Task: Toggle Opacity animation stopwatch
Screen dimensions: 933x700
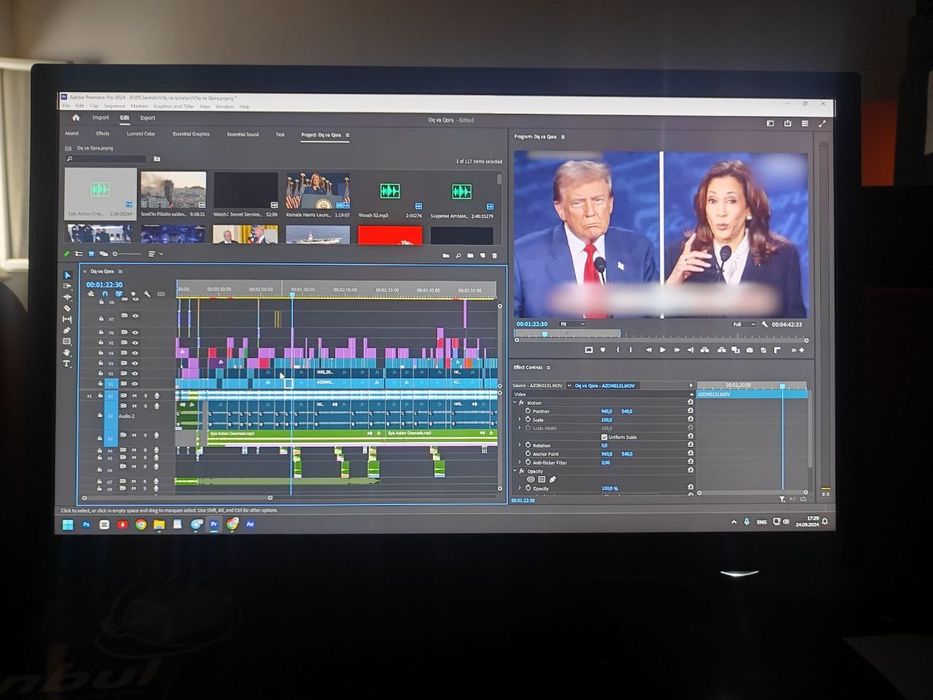Action: click(528, 488)
